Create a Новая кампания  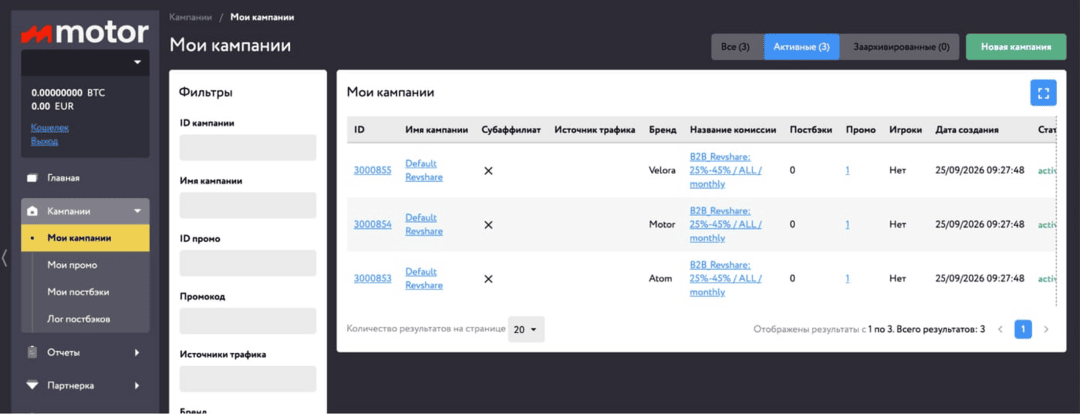1016,47
